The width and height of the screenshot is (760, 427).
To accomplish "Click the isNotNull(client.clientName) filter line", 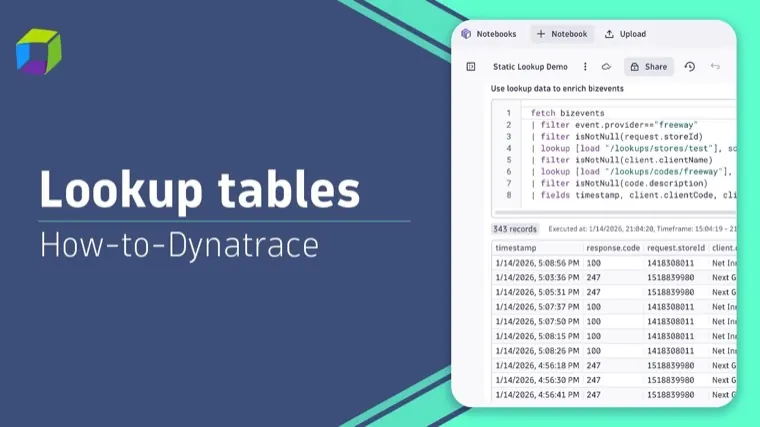I will coord(622,160).
